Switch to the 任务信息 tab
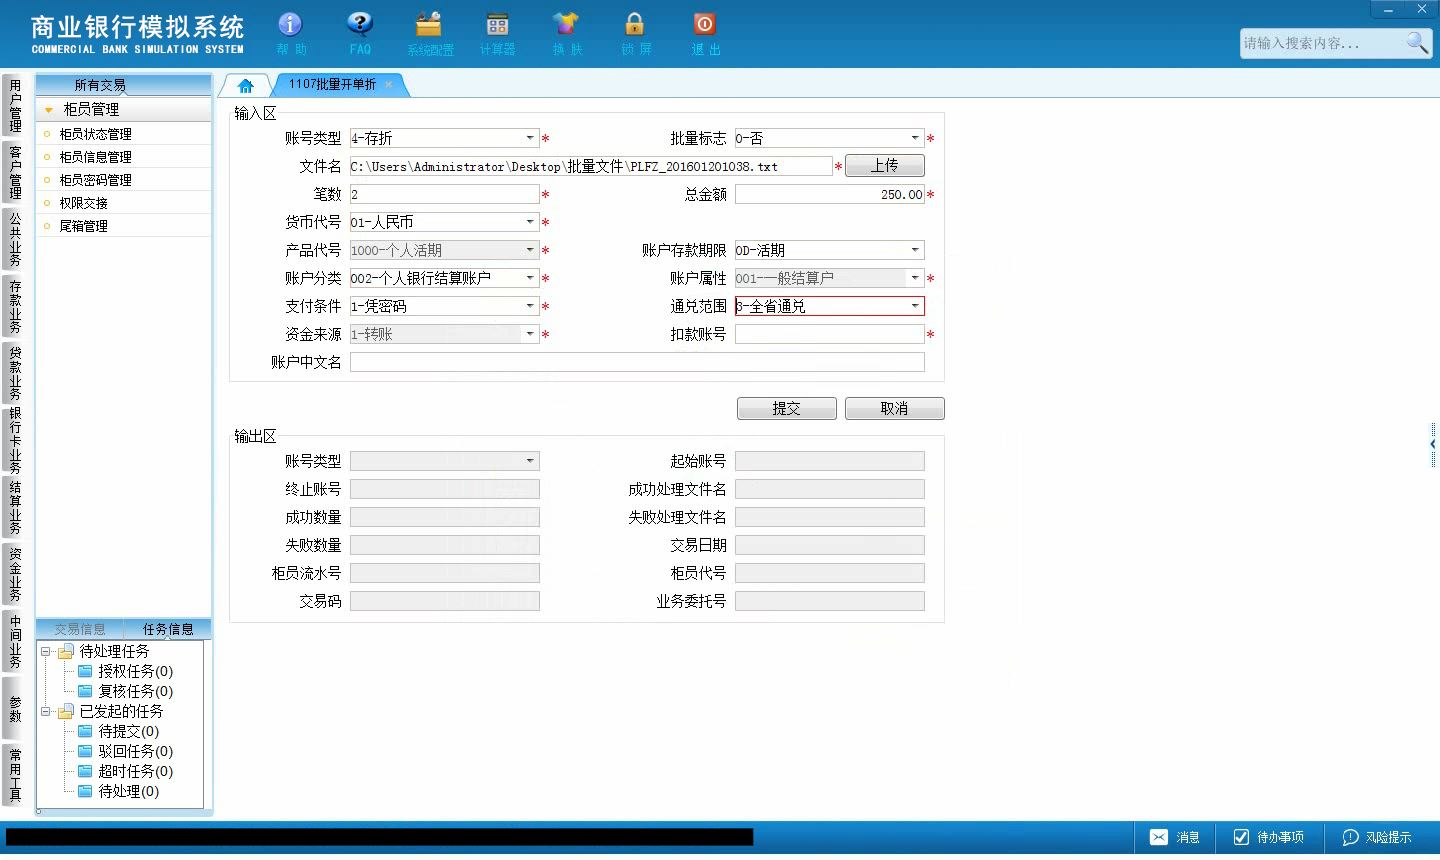The width and height of the screenshot is (1440, 860). pyautogui.click(x=168, y=629)
